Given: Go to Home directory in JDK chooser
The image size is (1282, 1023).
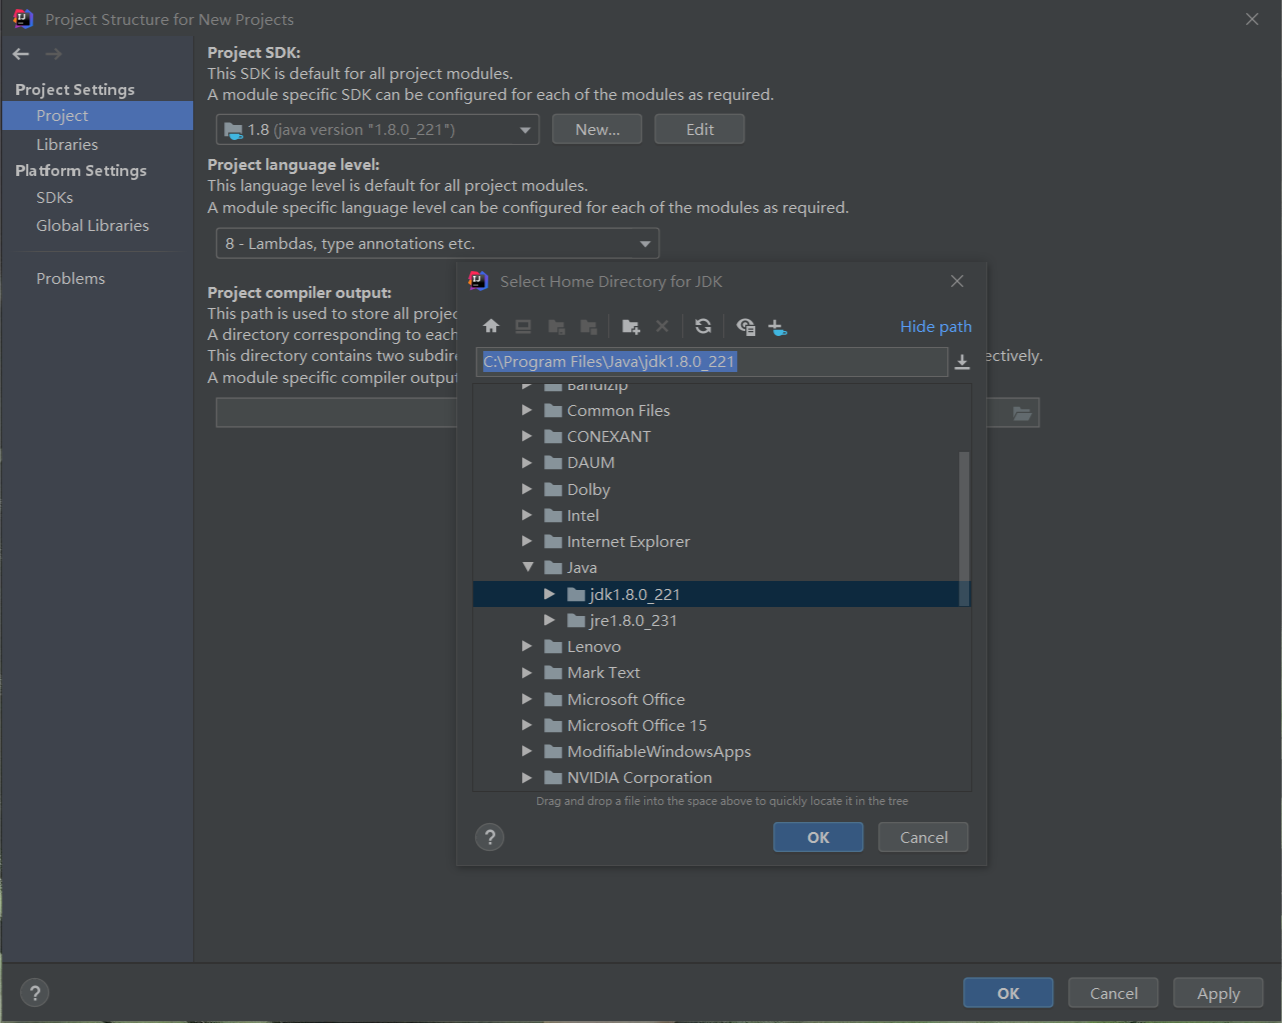Looking at the screenshot, I should (491, 326).
